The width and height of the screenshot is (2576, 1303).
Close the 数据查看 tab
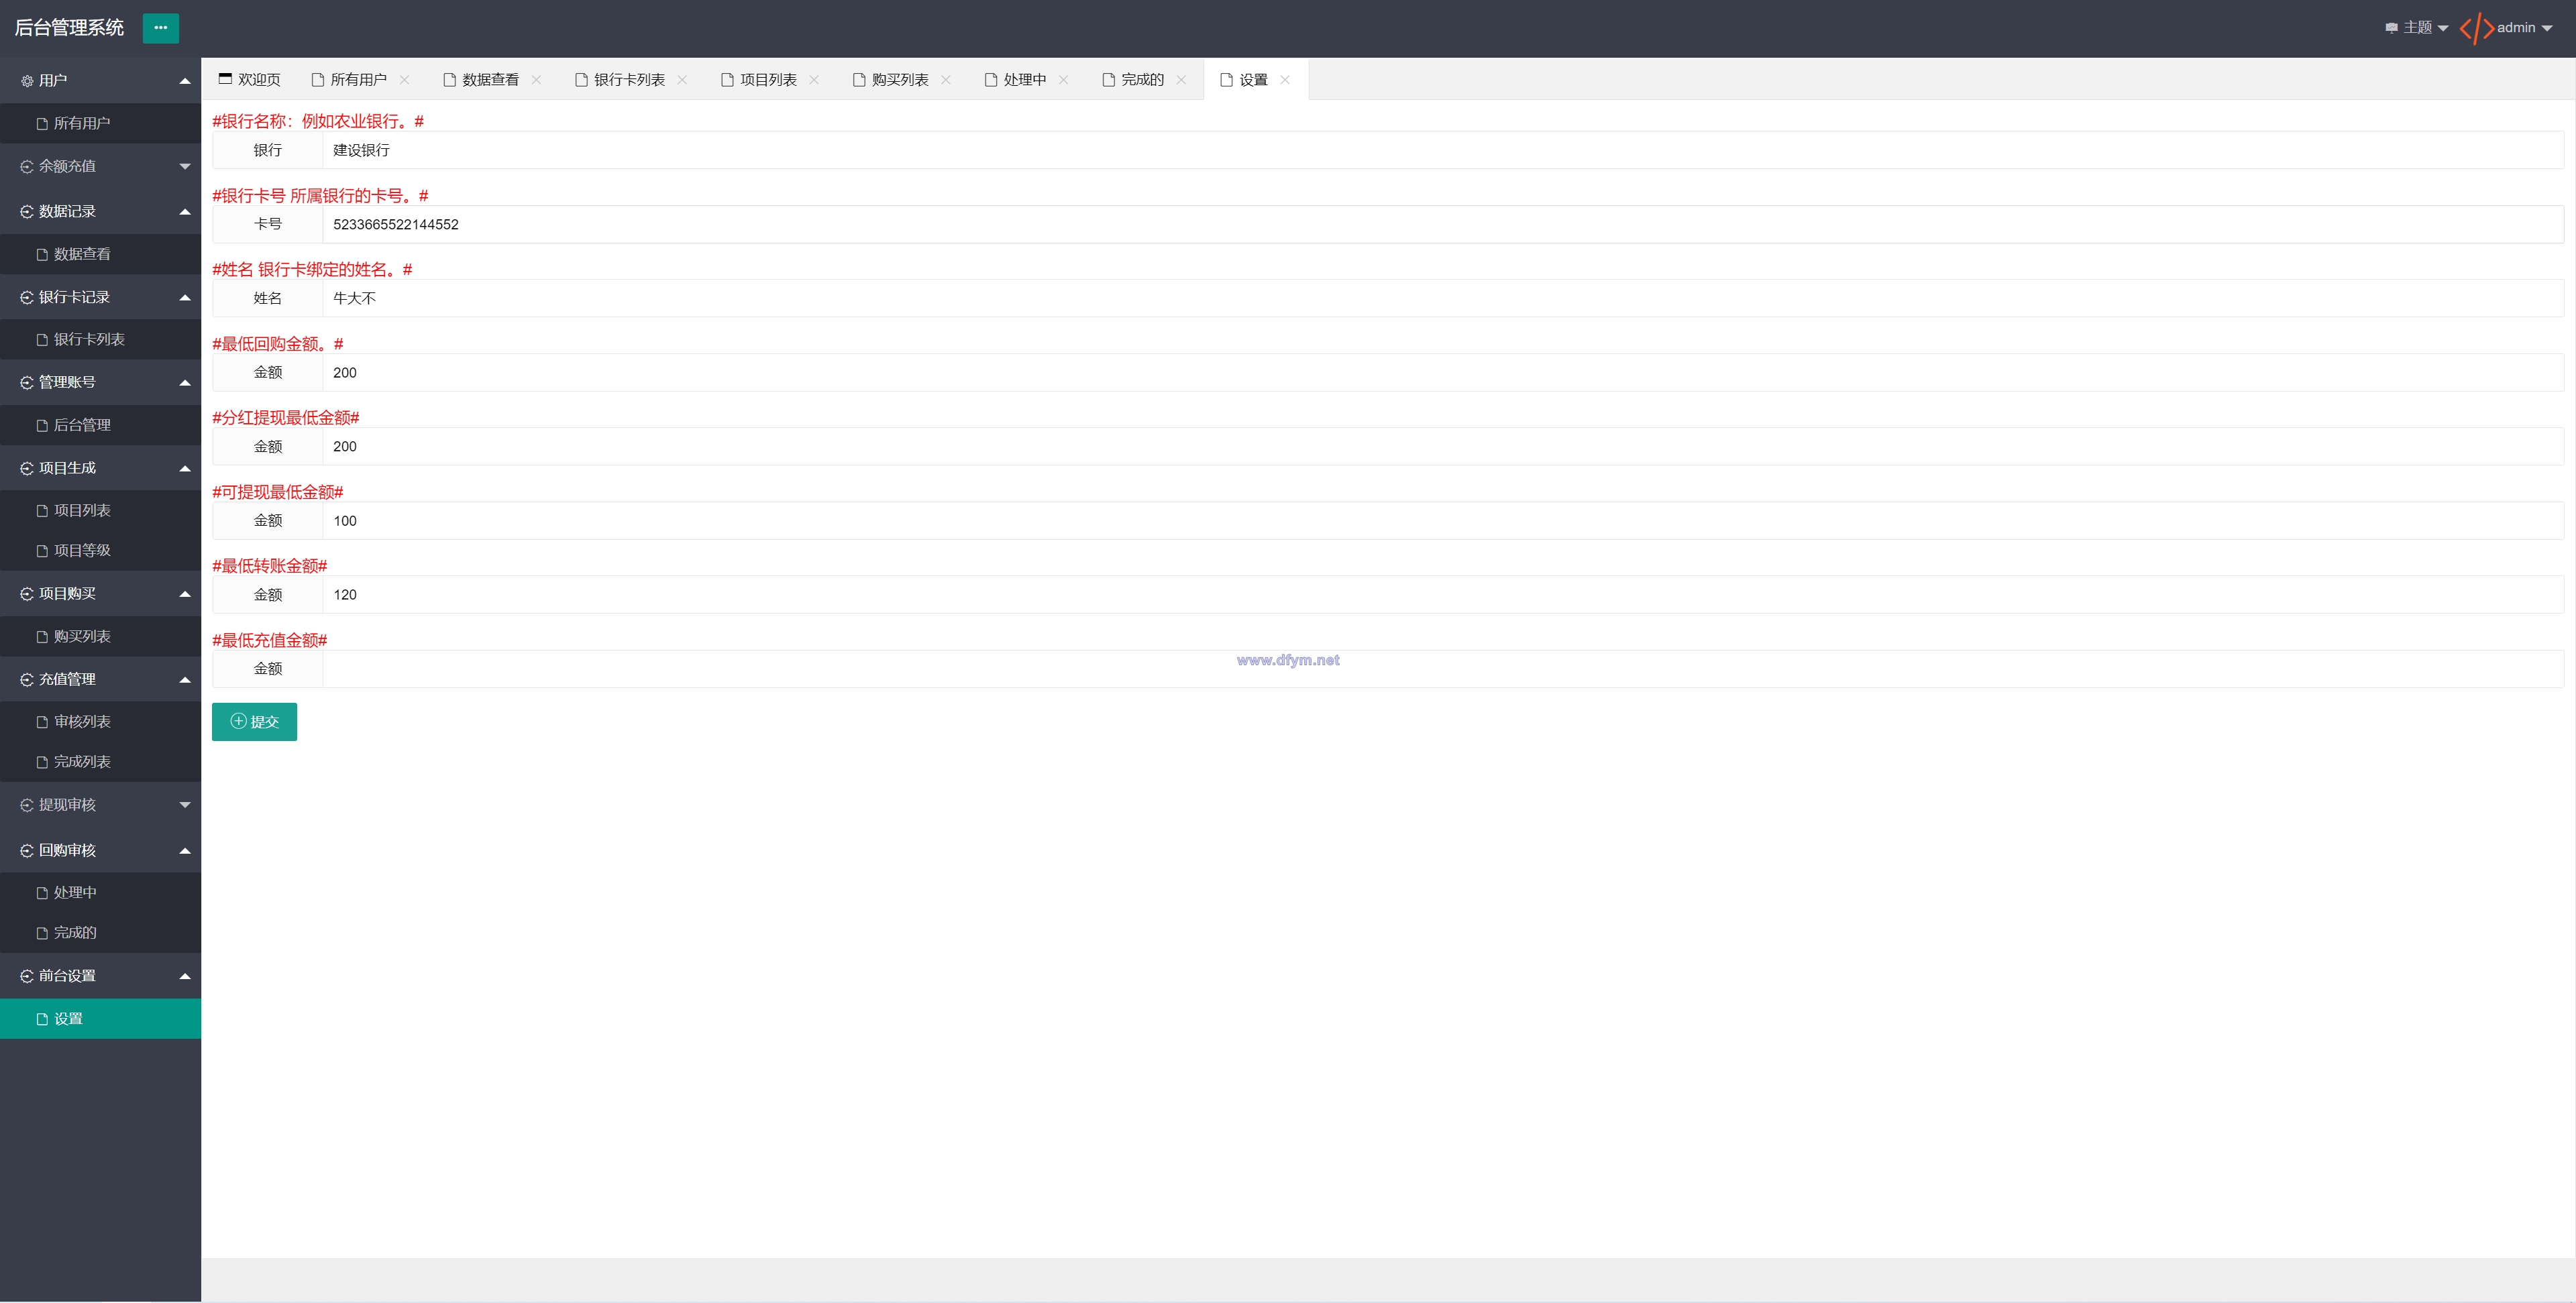click(x=536, y=80)
